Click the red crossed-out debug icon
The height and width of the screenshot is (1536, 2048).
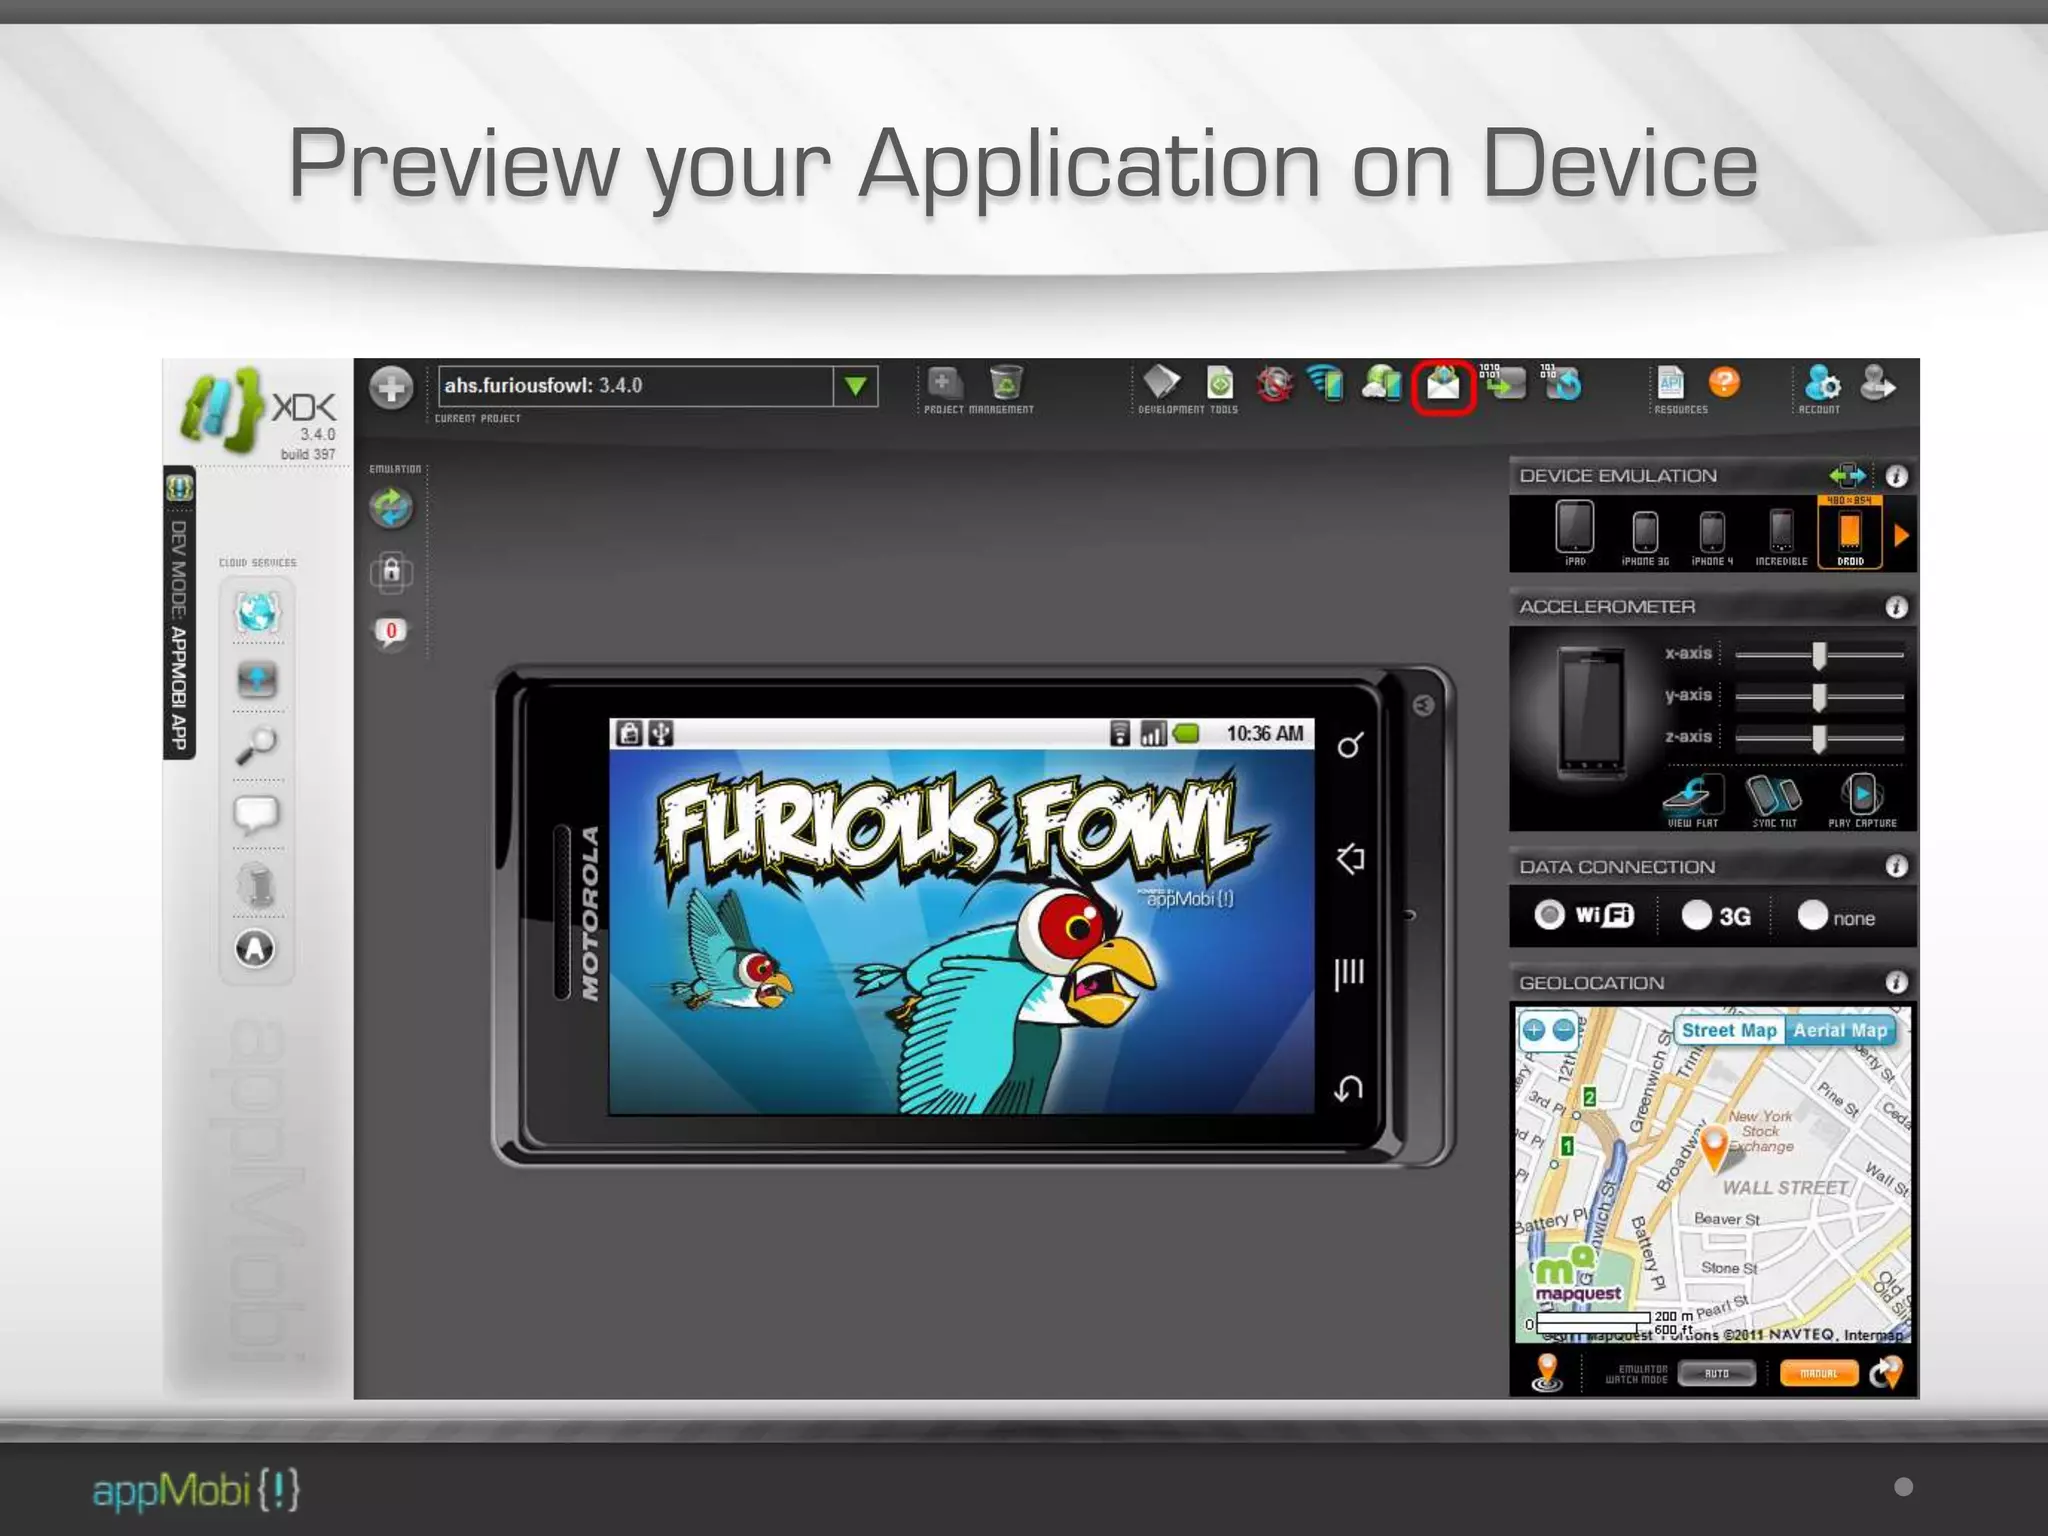coord(1274,384)
